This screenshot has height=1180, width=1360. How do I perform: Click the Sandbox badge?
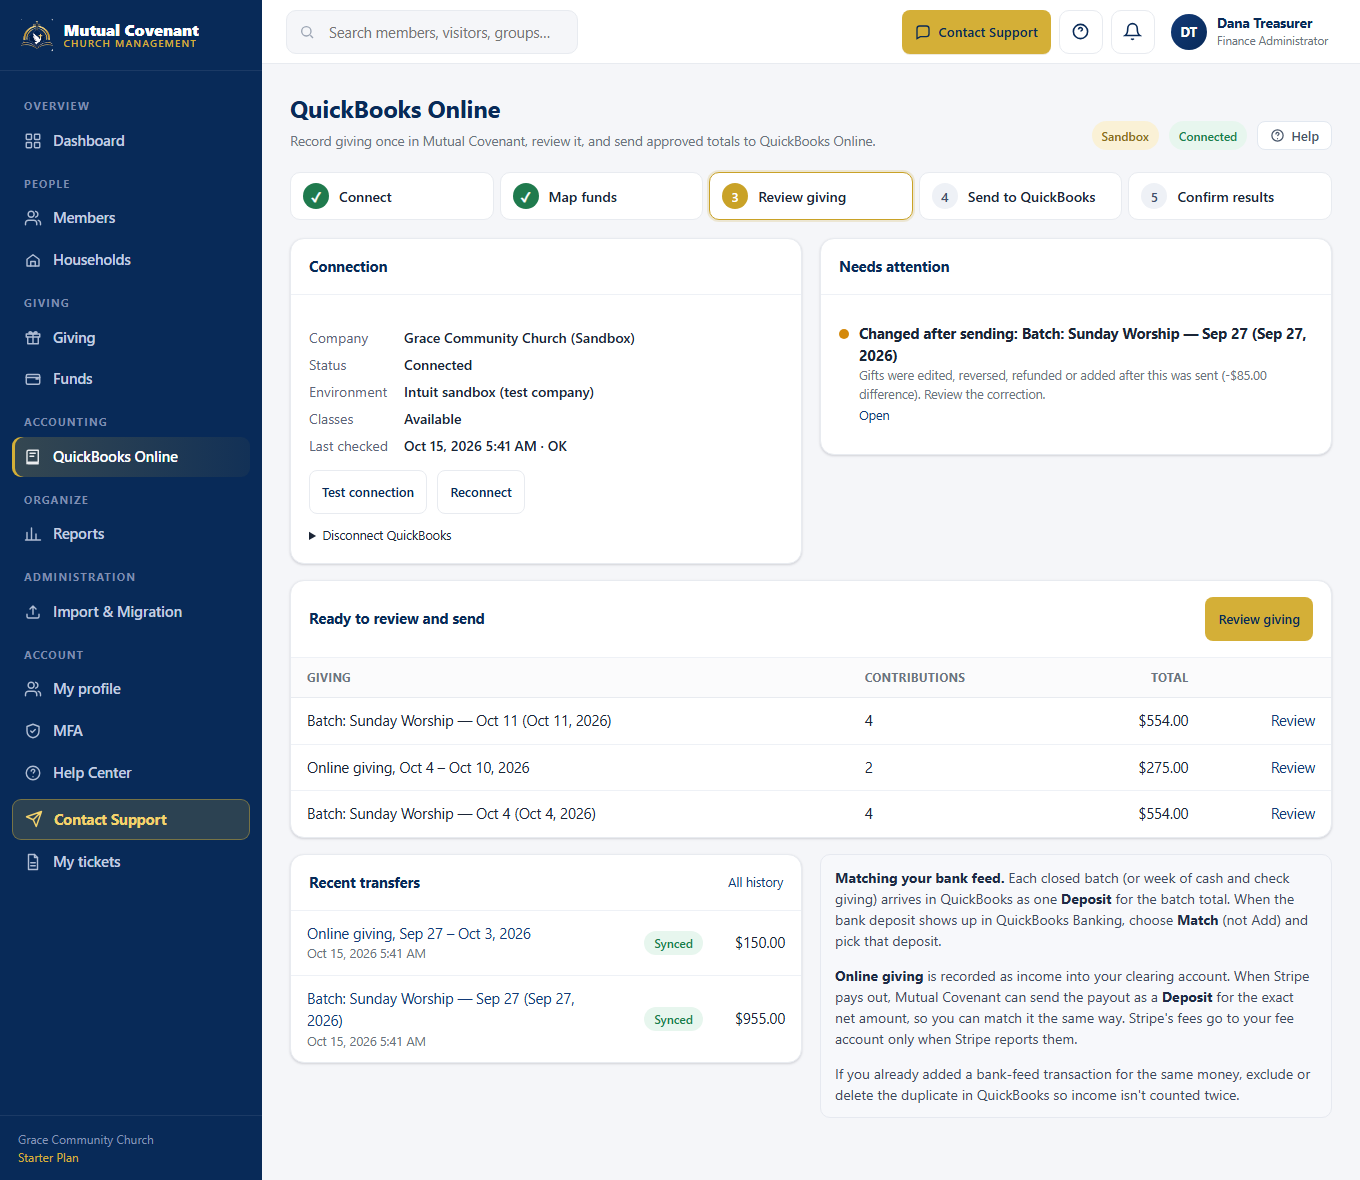(x=1125, y=136)
